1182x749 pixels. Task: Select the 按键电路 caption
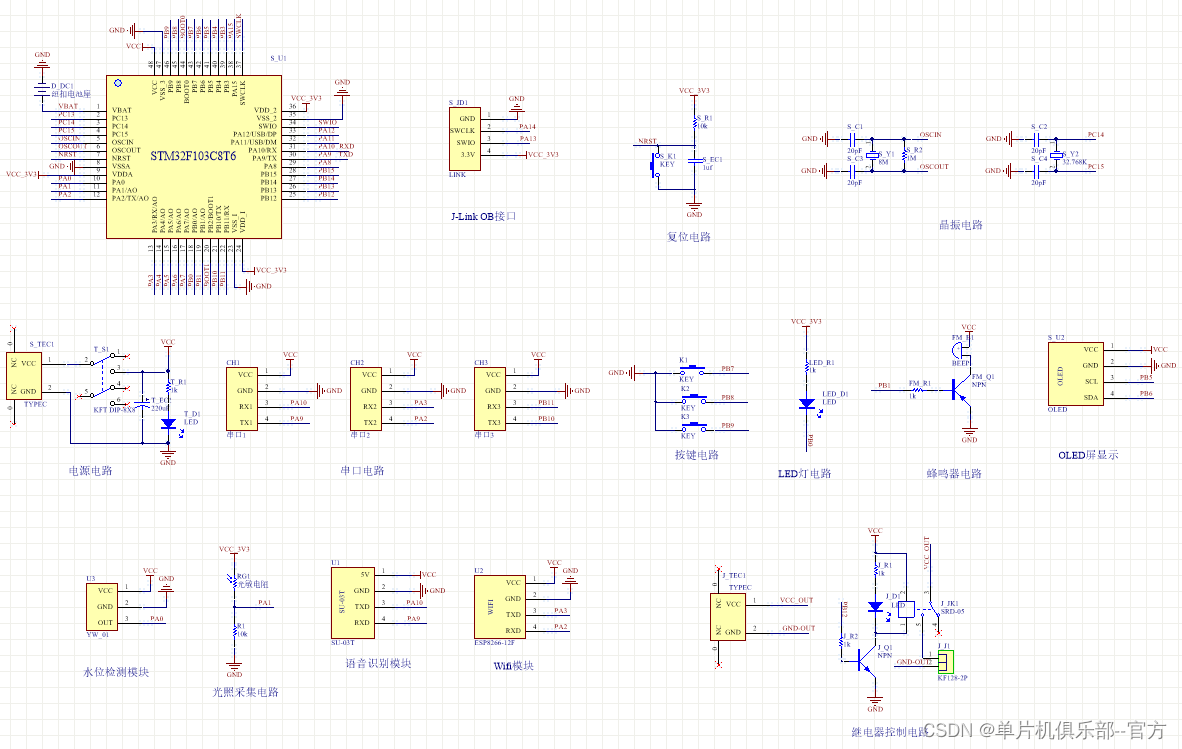[697, 455]
